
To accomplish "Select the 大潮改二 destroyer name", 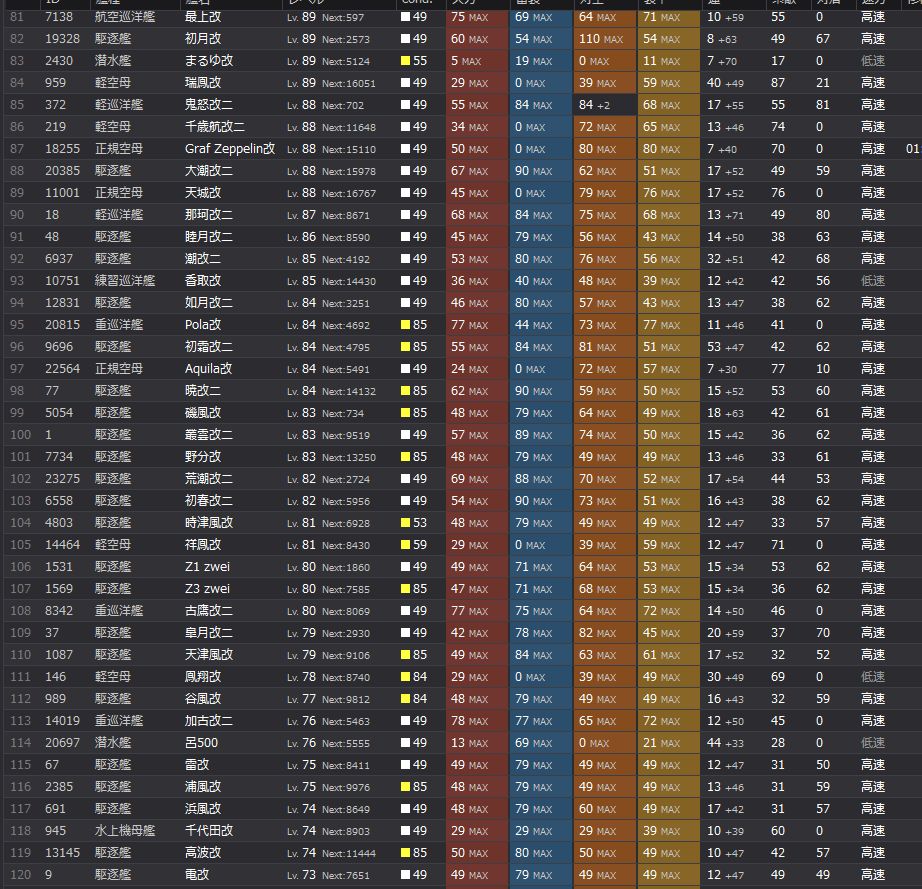I will coord(209,171).
